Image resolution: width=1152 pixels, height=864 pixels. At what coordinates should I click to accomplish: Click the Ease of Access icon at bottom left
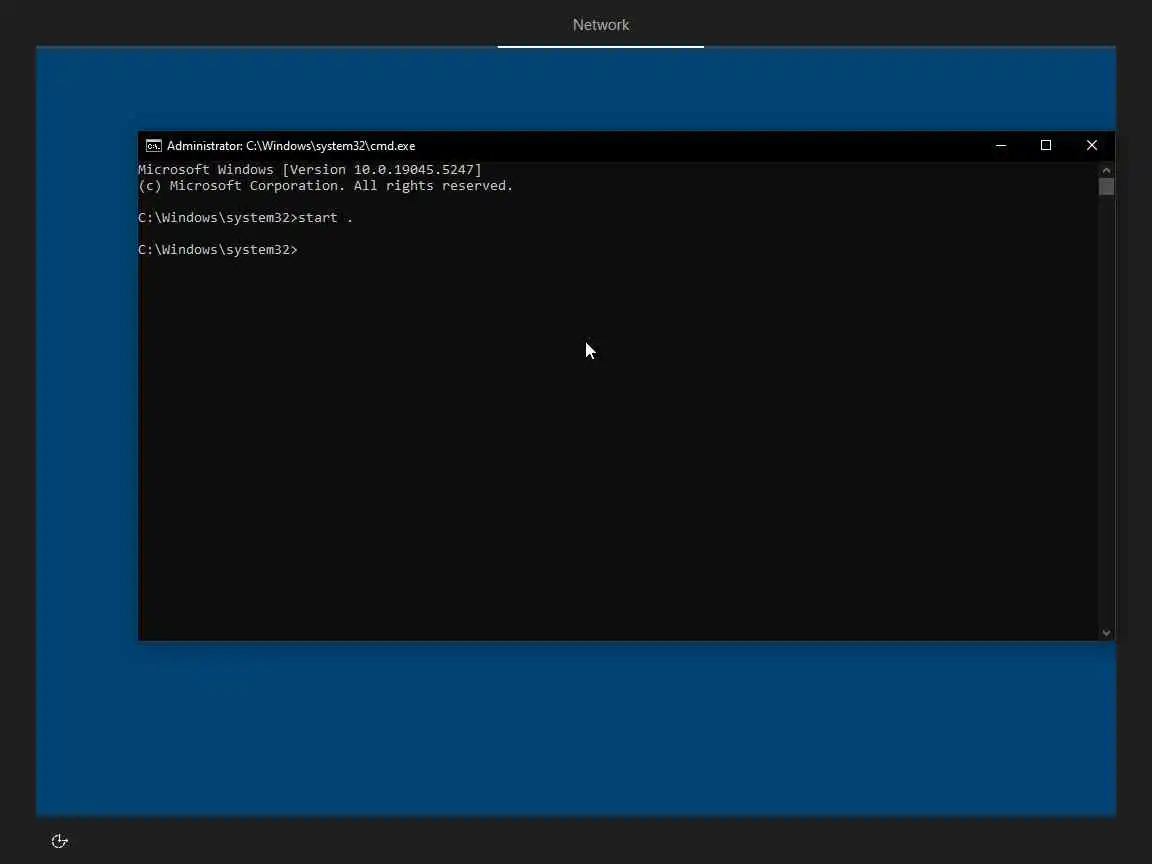tap(60, 840)
